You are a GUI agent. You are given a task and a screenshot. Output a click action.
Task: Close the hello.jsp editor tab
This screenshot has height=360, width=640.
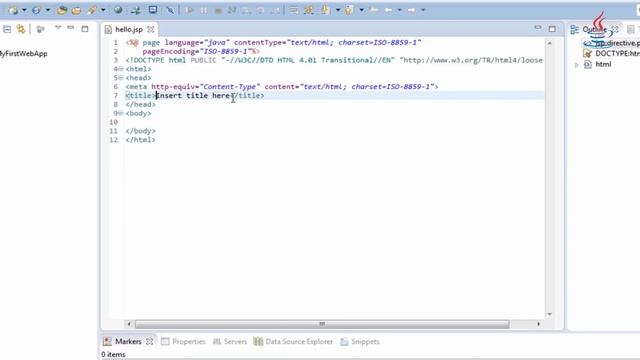coord(151,29)
